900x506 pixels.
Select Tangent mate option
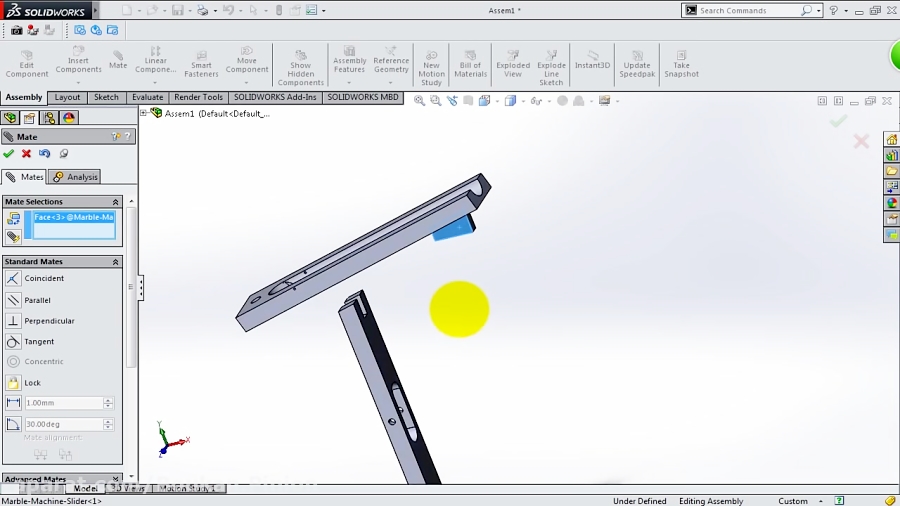click(30, 341)
